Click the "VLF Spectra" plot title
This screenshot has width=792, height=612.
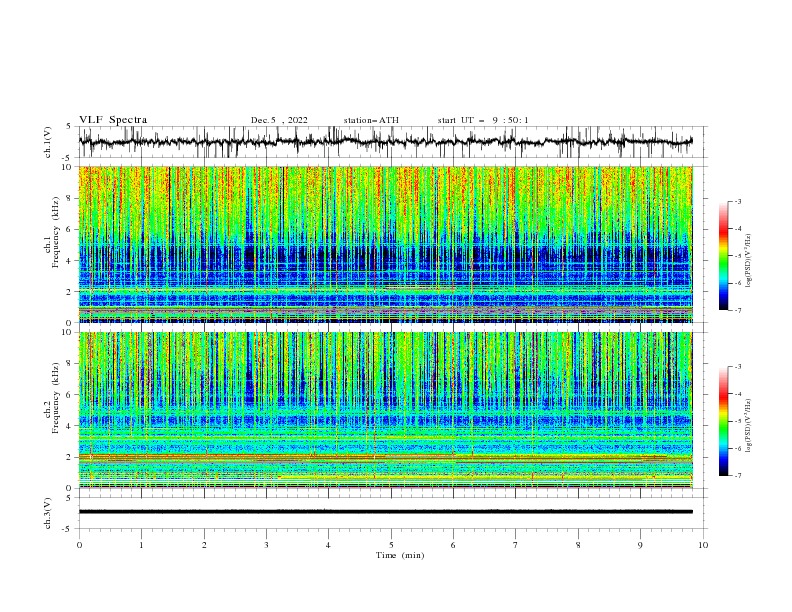click(113, 120)
